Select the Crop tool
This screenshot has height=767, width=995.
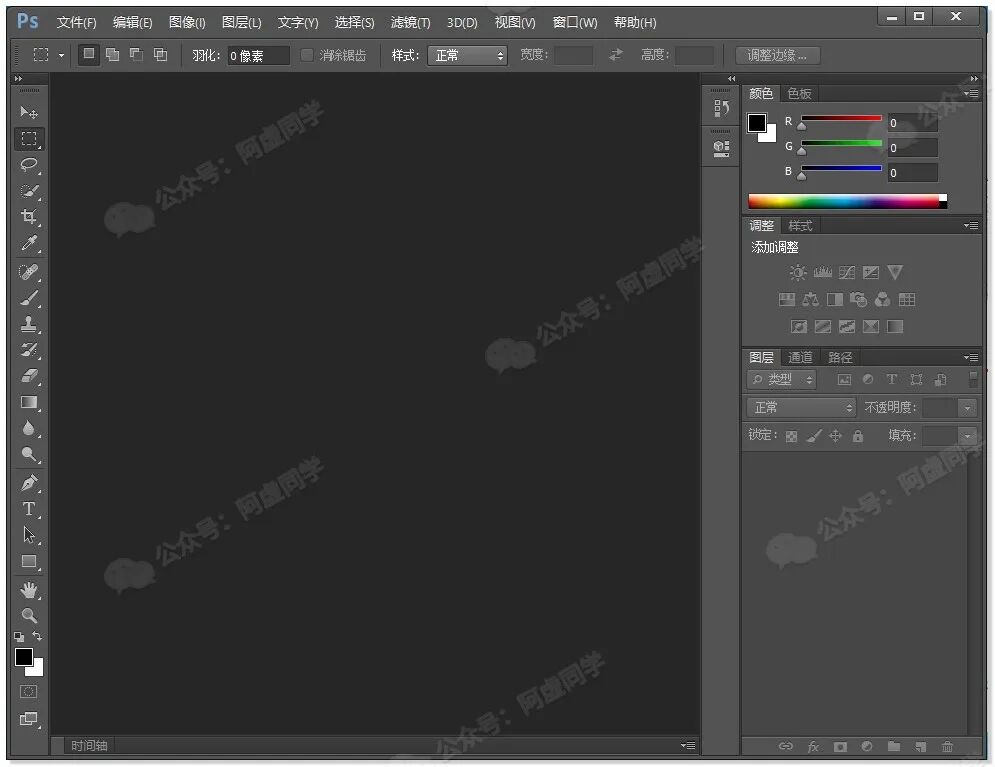(29, 217)
